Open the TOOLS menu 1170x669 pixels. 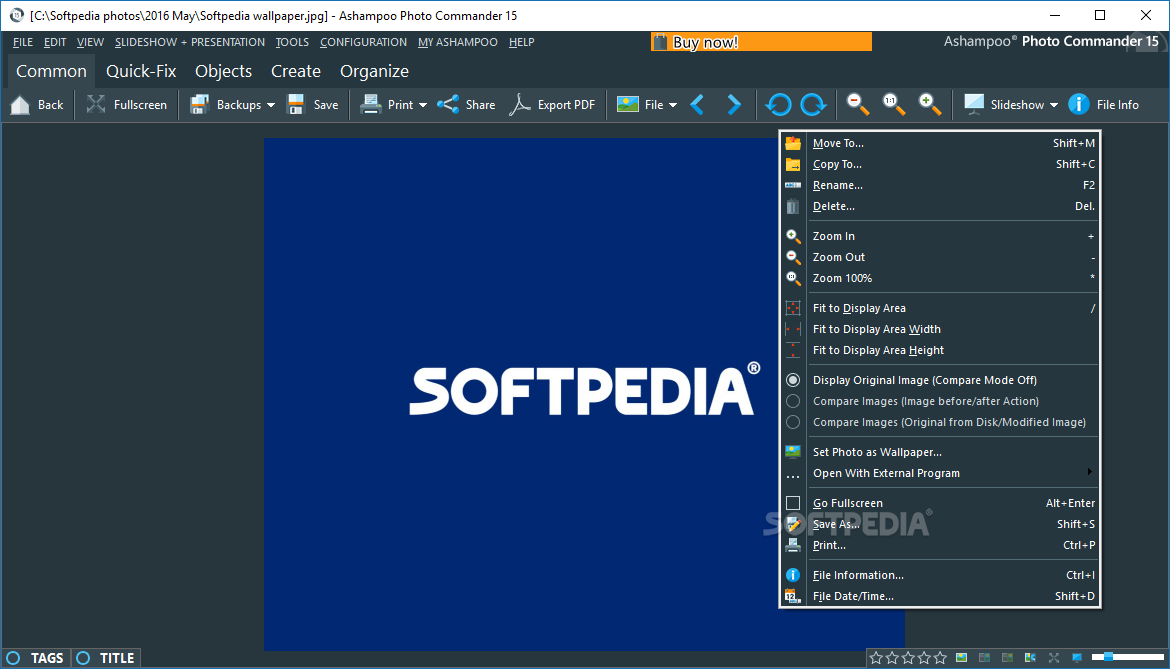[x=292, y=43]
